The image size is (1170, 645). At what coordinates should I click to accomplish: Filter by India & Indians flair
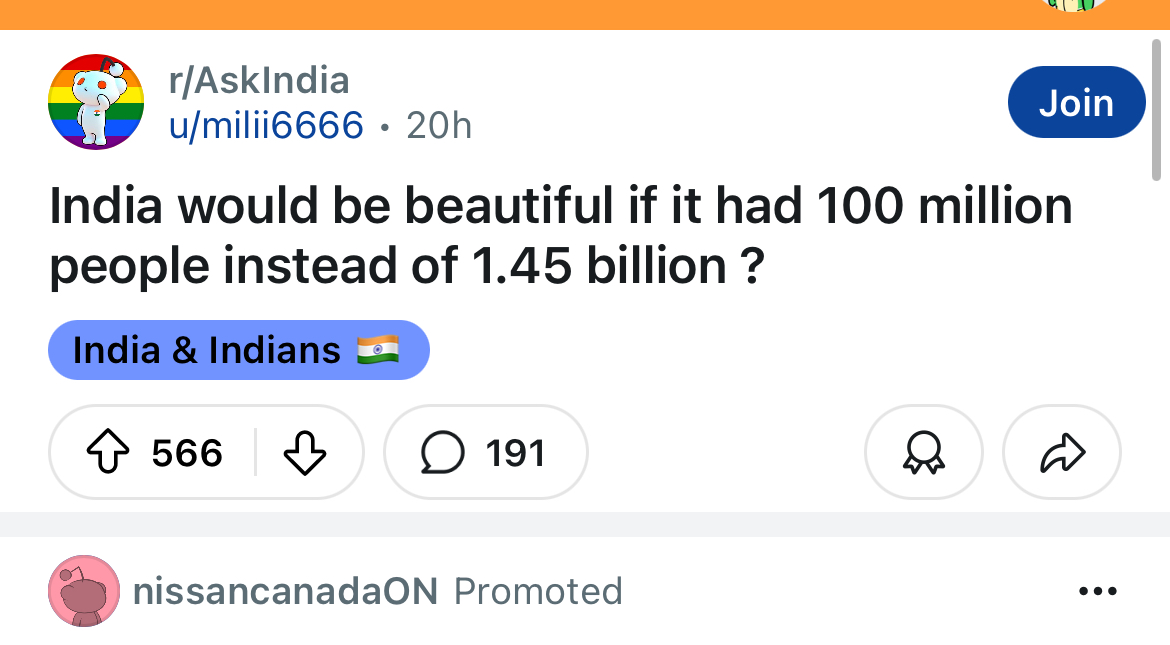pyautogui.click(x=239, y=350)
